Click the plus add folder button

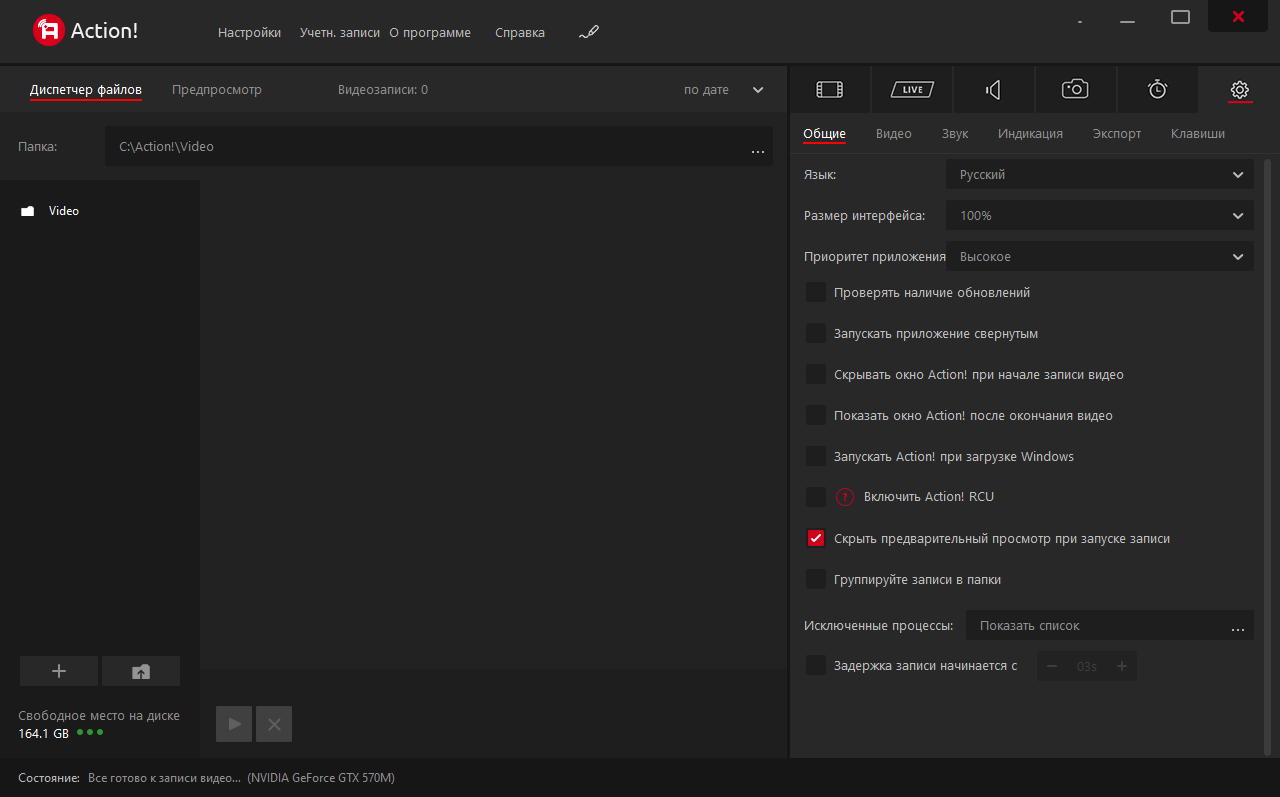59,671
